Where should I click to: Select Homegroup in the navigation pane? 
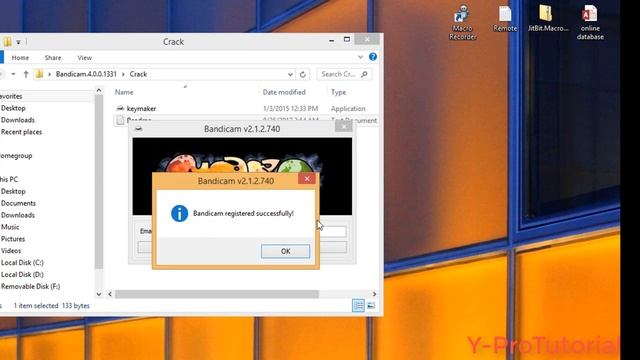(16, 156)
